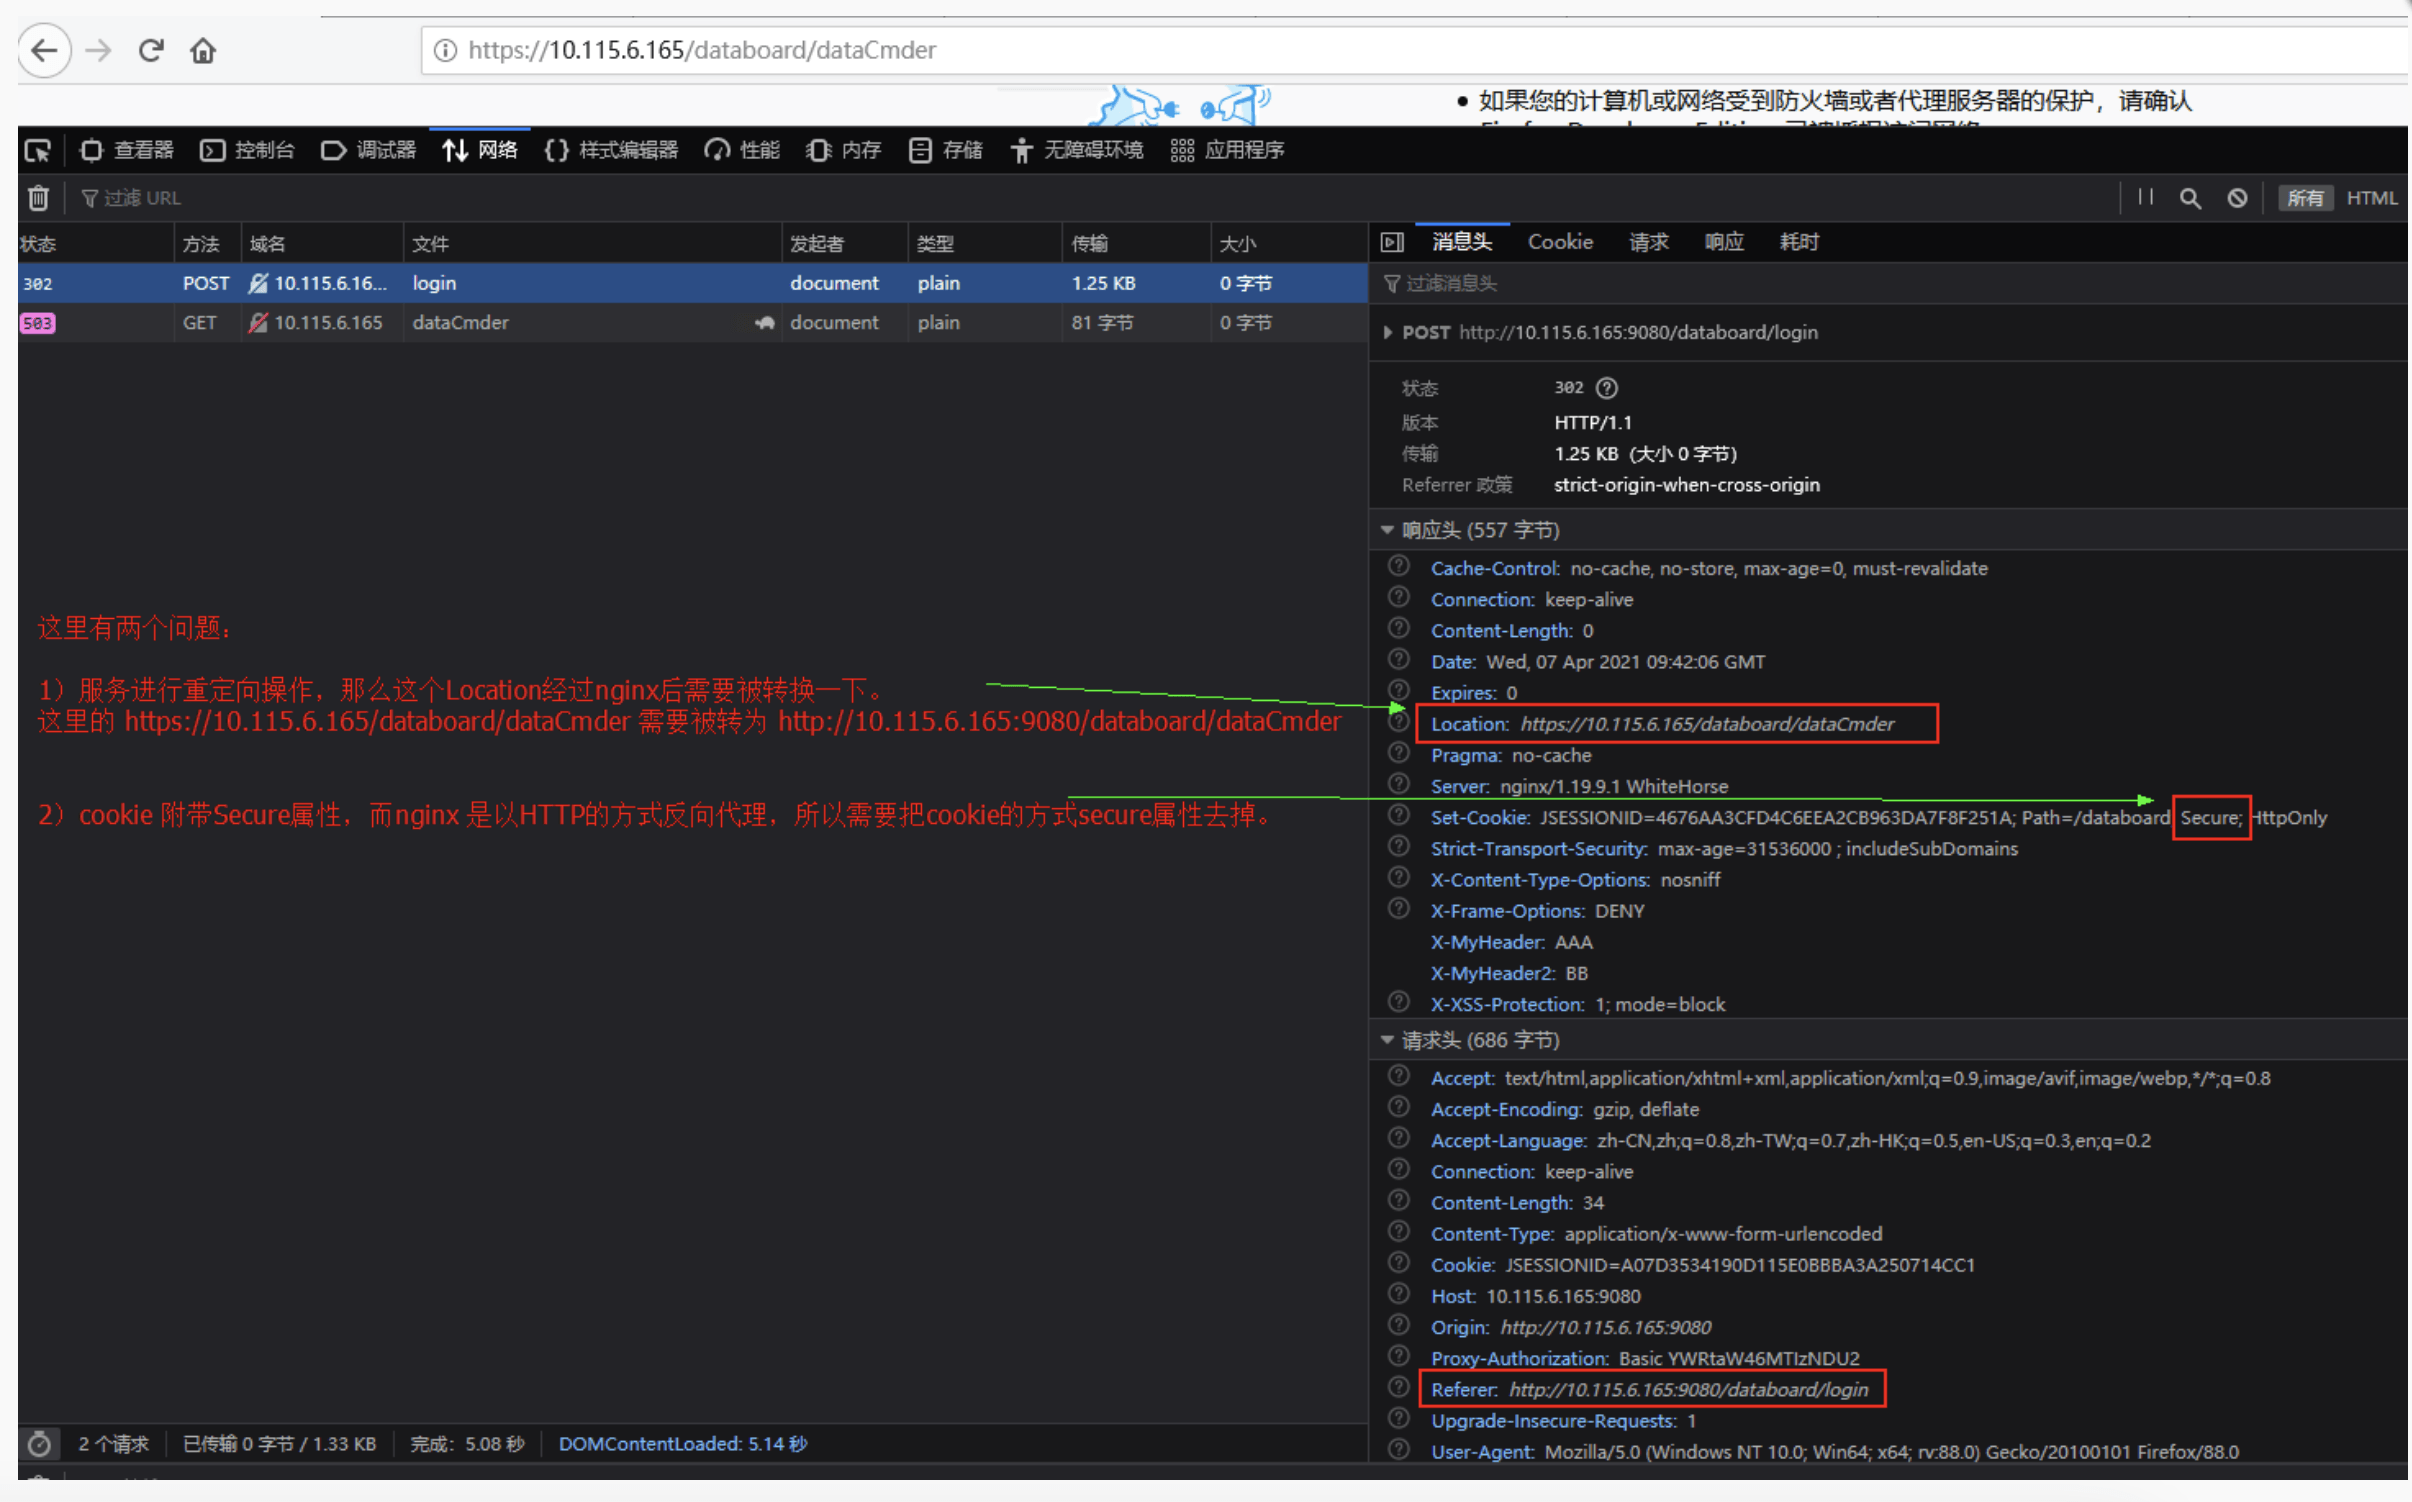
Task: Sort by the File (文件) column header
Action: [593, 244]
